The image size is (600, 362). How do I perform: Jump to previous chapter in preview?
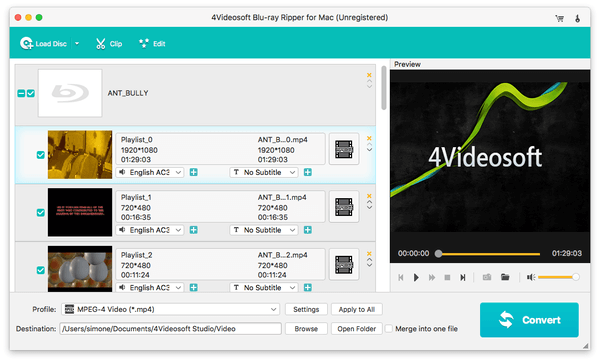[x=401, y=277]
